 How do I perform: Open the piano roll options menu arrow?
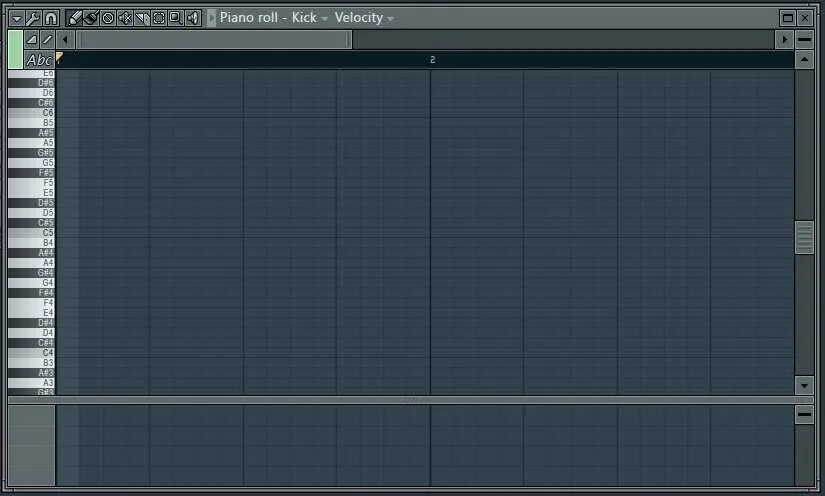click(16, 18)
